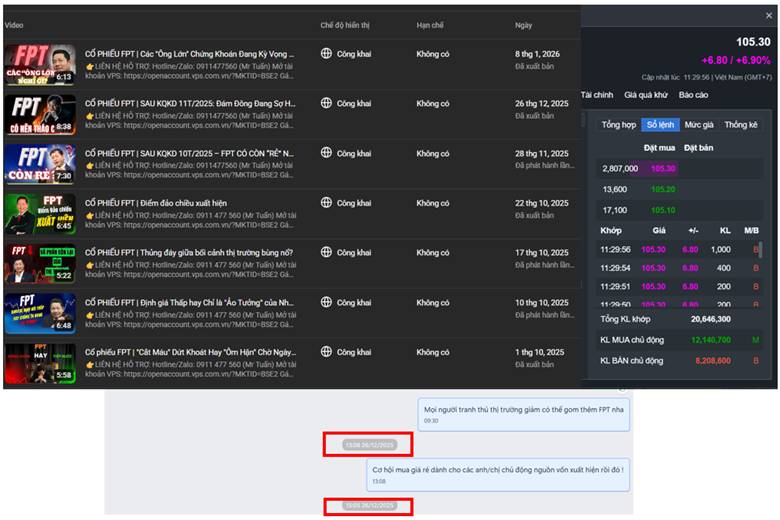Click the 'Video' column header
Image resolution: width=780 pixels, height=520 pixels.
[x=14, y=25]
